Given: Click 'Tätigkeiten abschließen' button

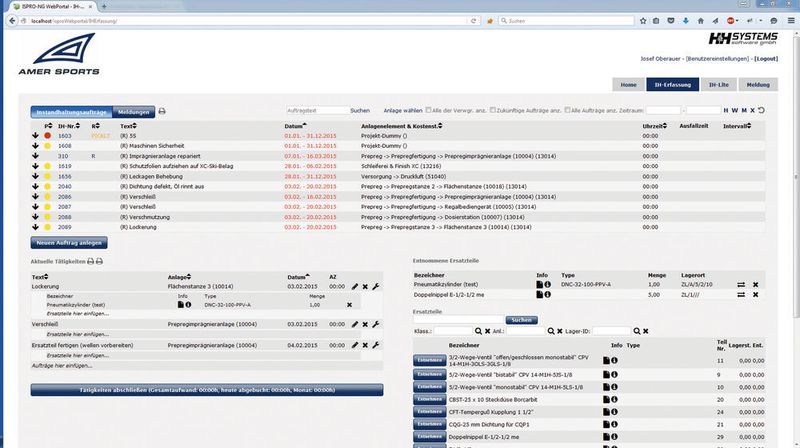Looking at the screenshot, I should coord(207,390).
